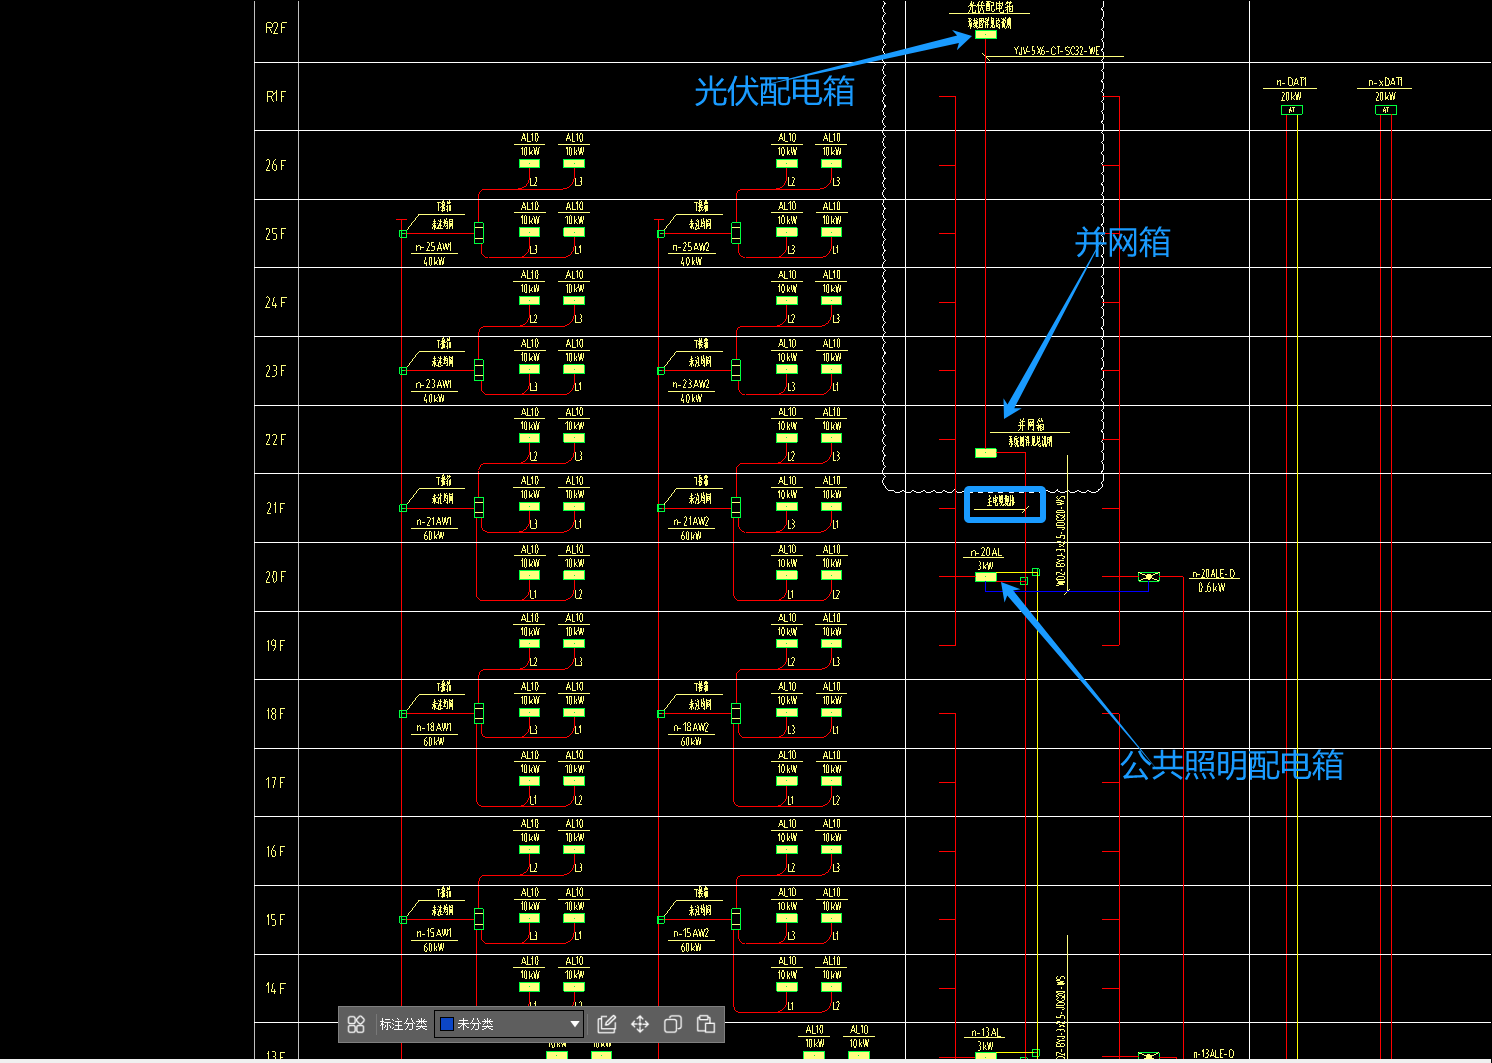Click the 20kW label under n-xDAT1
The width and height of the screenshot is (1492, 1063).
[x=1385, y=96]
